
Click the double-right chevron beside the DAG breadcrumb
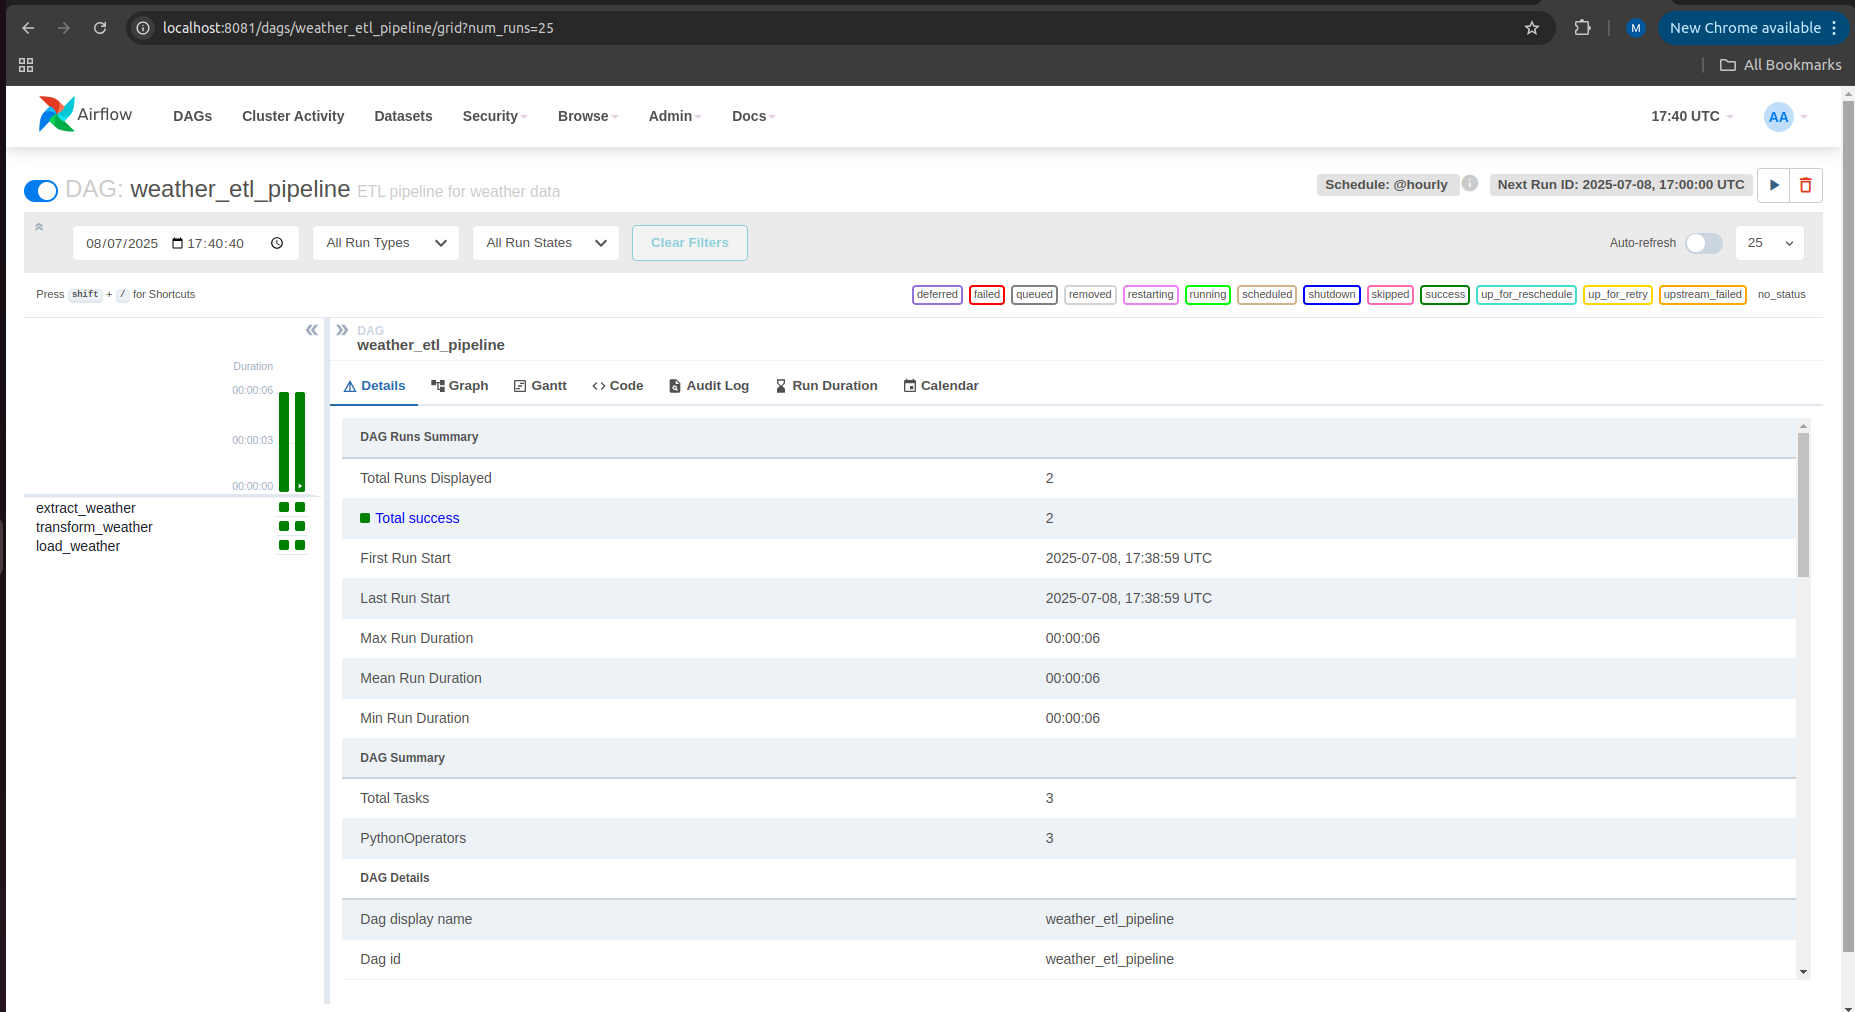click(342, 330)
